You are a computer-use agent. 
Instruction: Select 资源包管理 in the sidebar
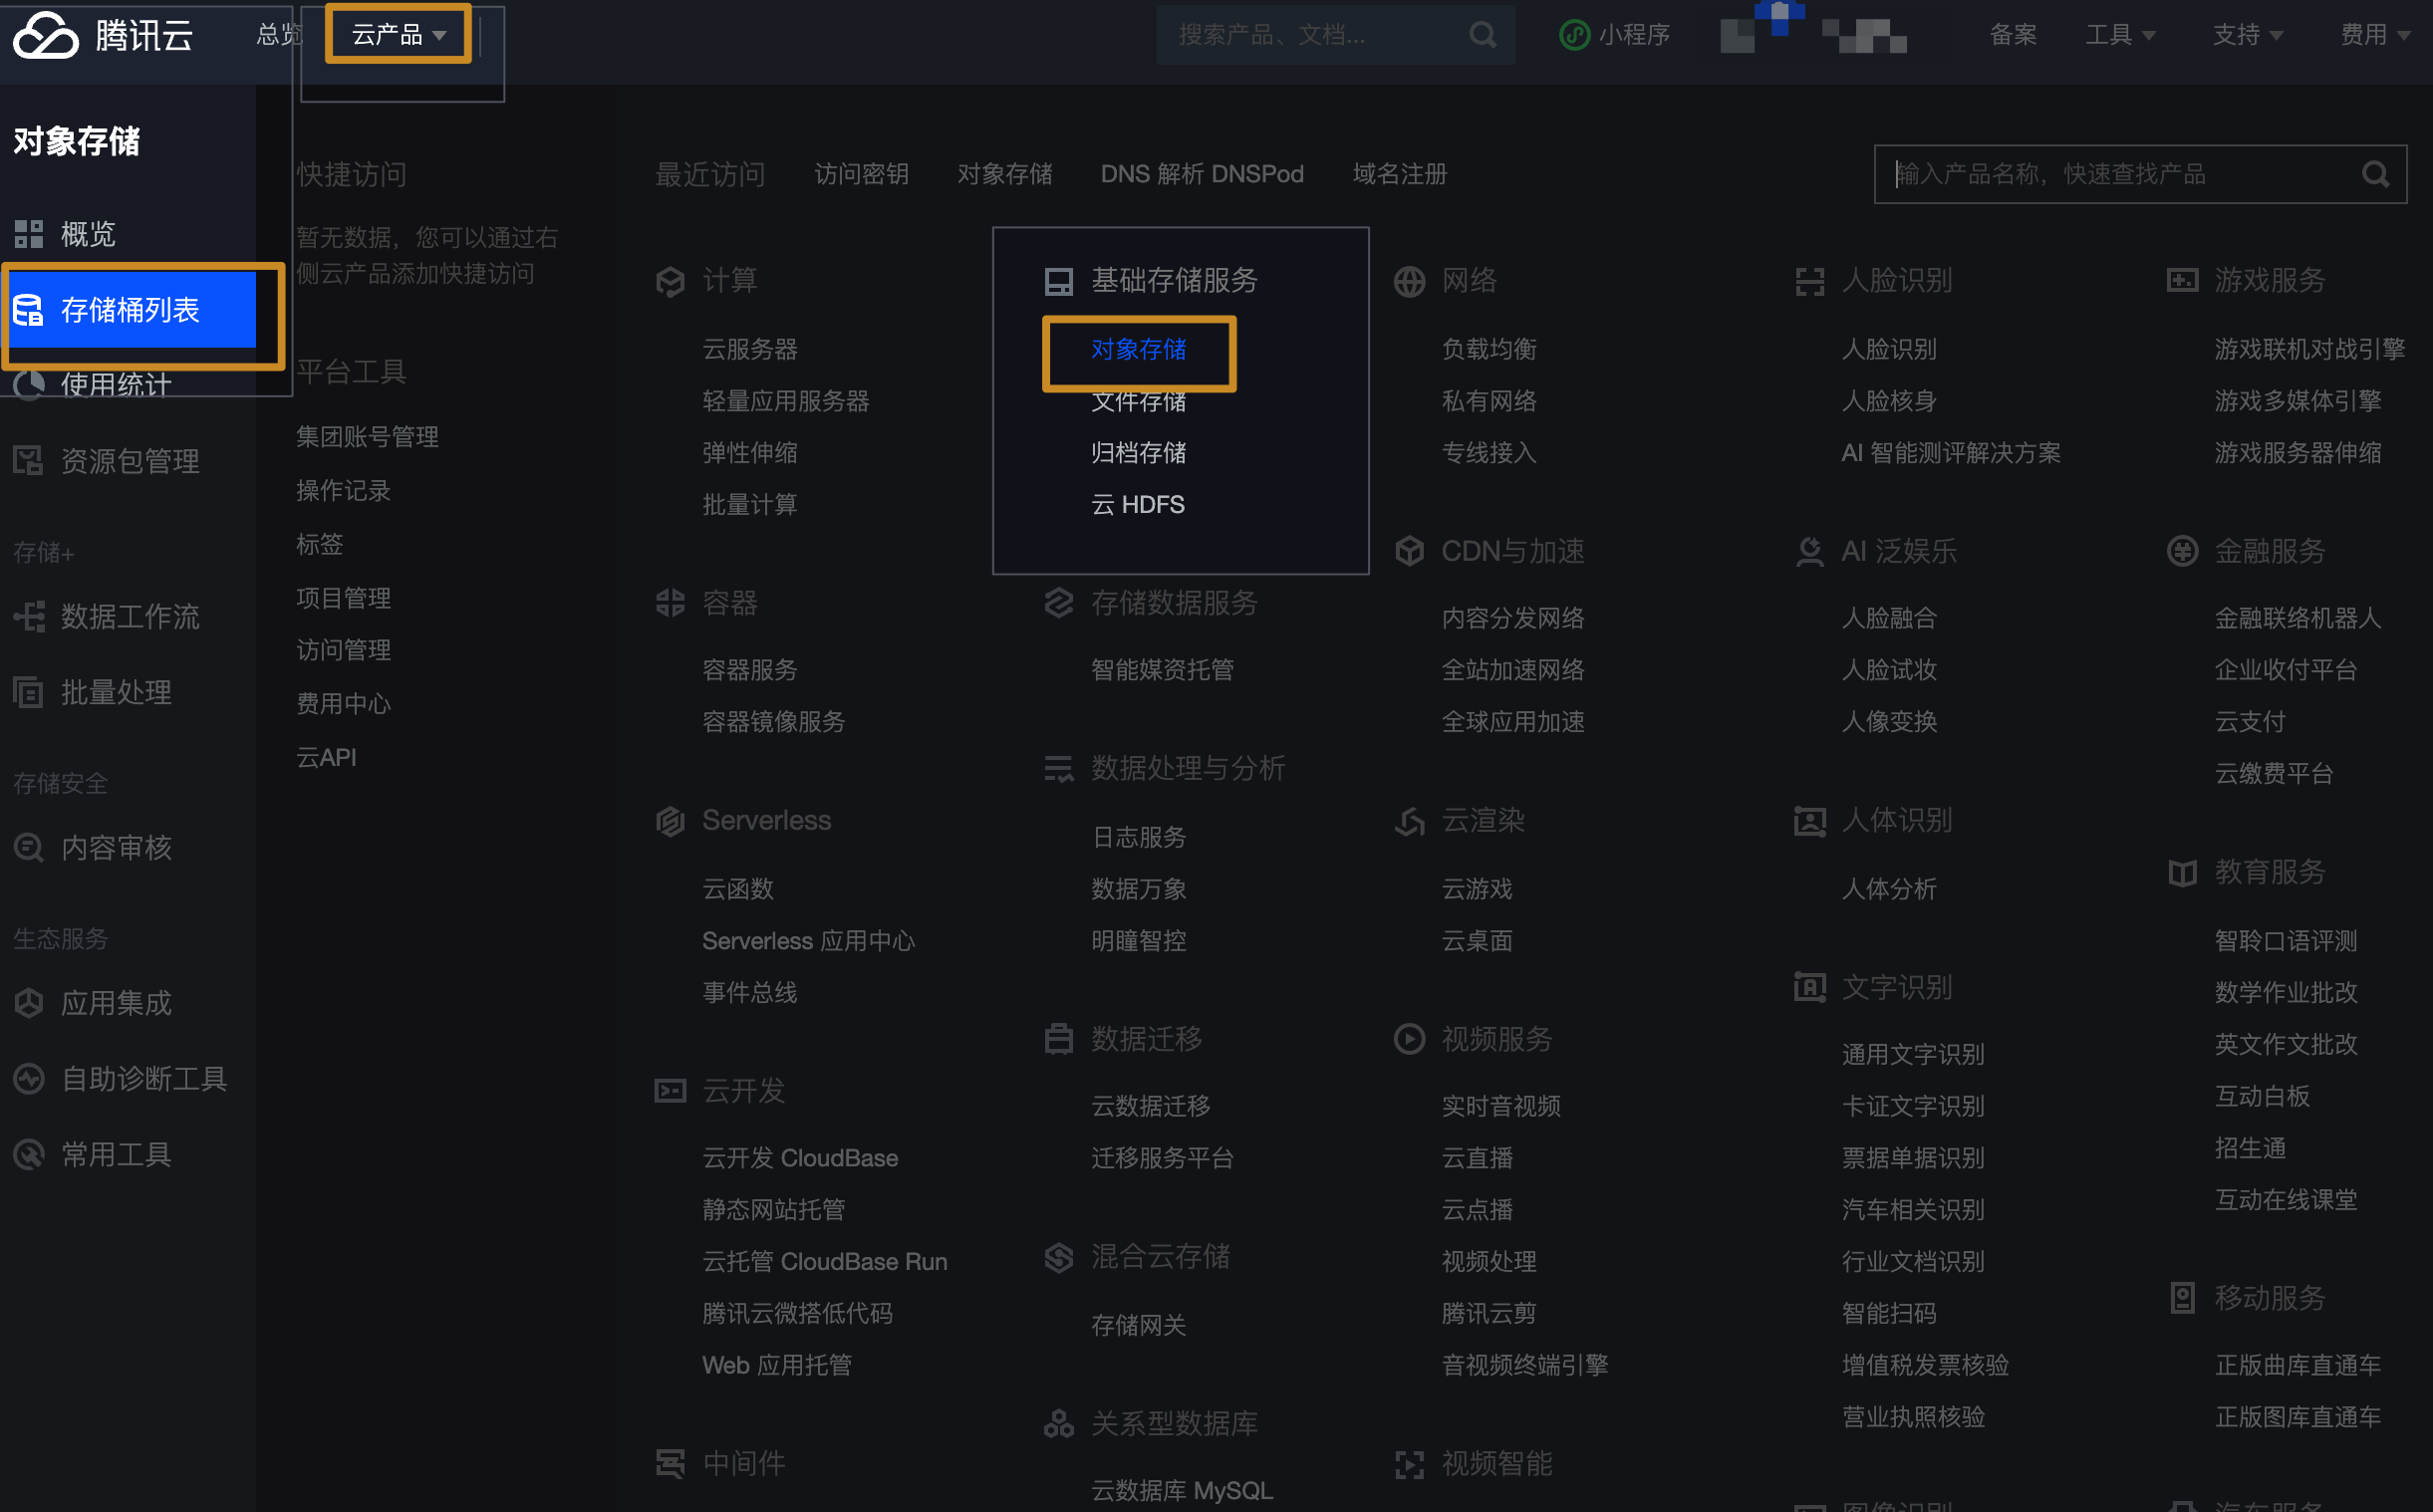click(x=130, y=461)
